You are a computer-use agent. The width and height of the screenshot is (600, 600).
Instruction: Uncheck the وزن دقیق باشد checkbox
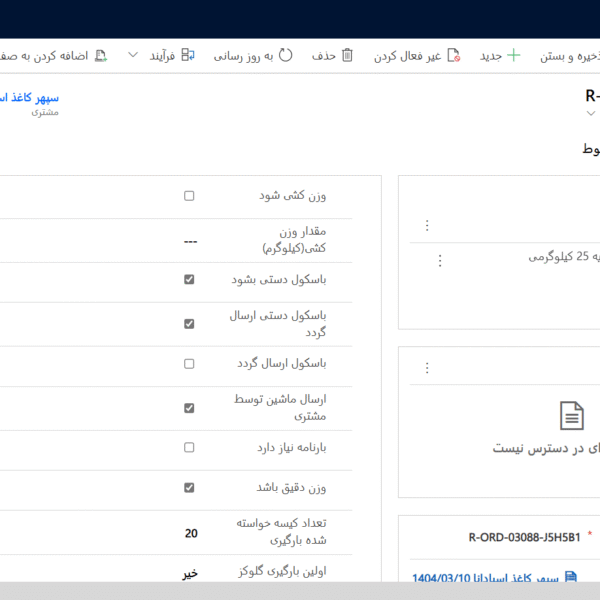point(189,488)
